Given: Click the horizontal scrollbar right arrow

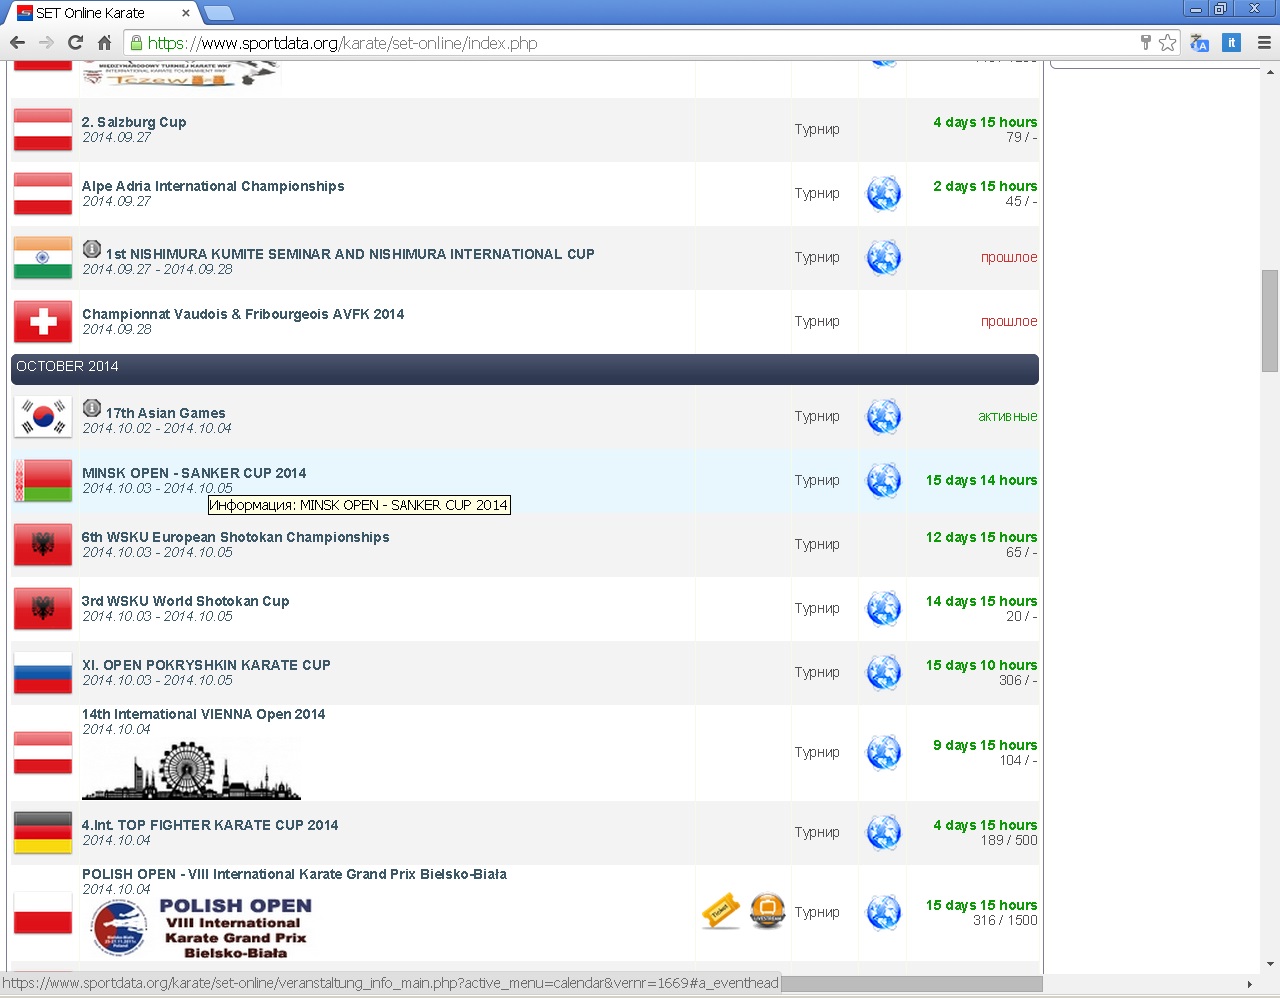Looking at the screenshot, I should click(1249, 985).
